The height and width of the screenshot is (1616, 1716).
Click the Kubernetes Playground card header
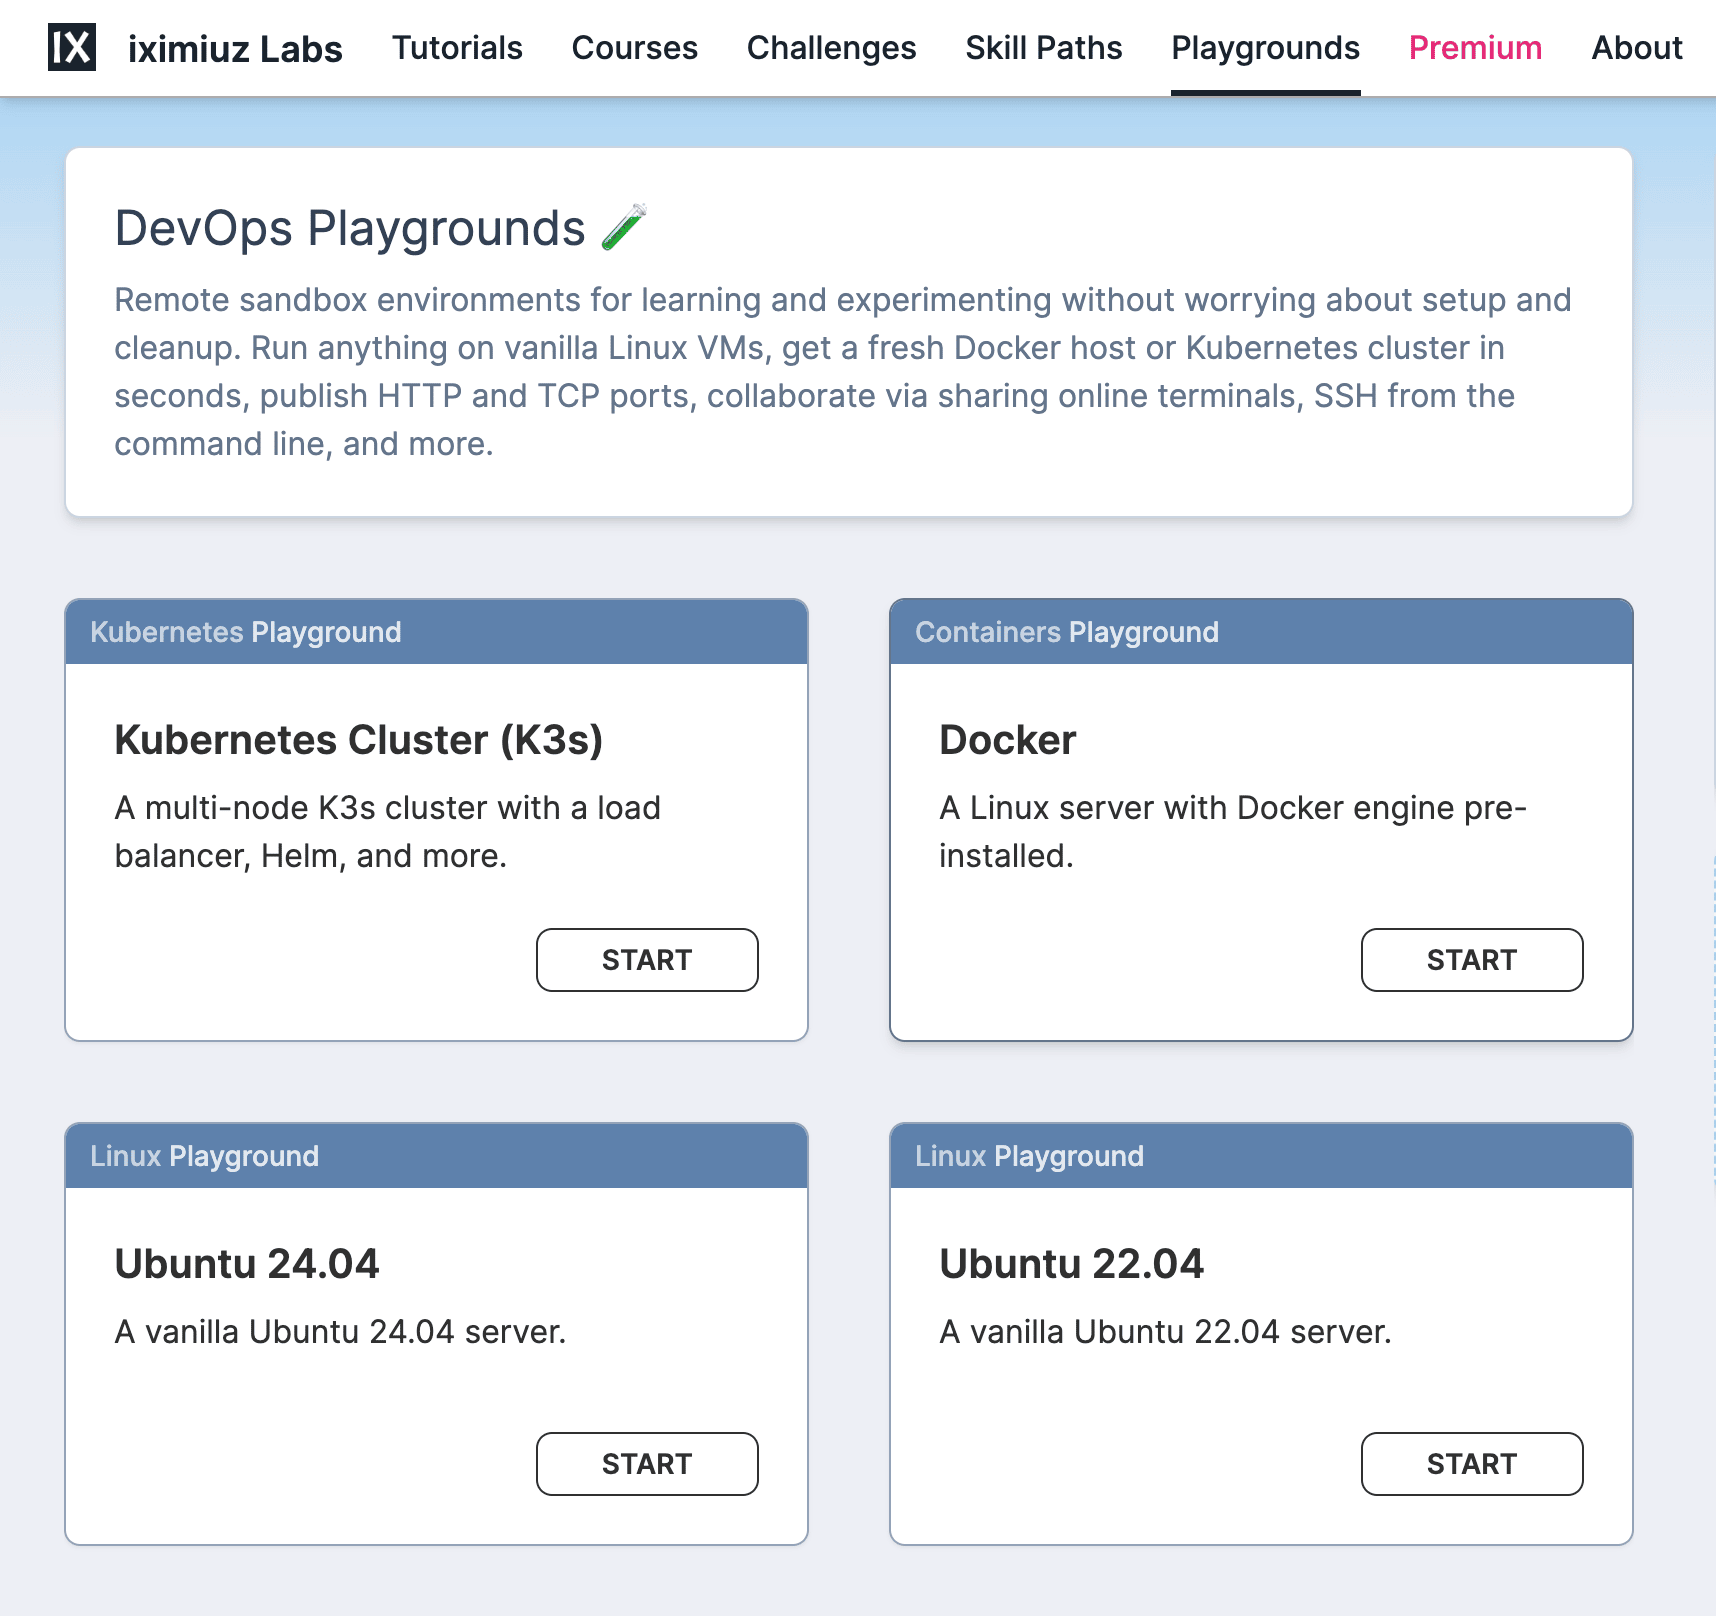tap(436, 632)
